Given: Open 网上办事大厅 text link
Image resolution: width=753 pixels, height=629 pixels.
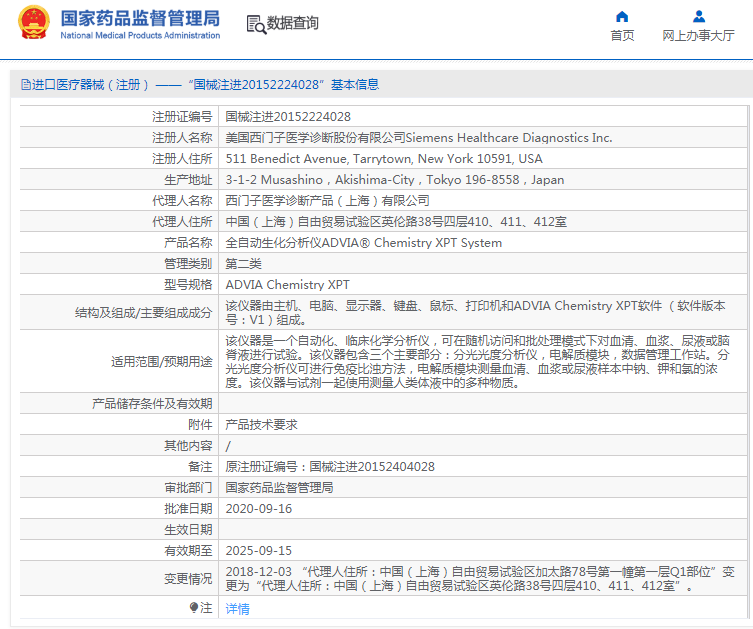Looking at the screenshot, I should click(x=698, y=36).
